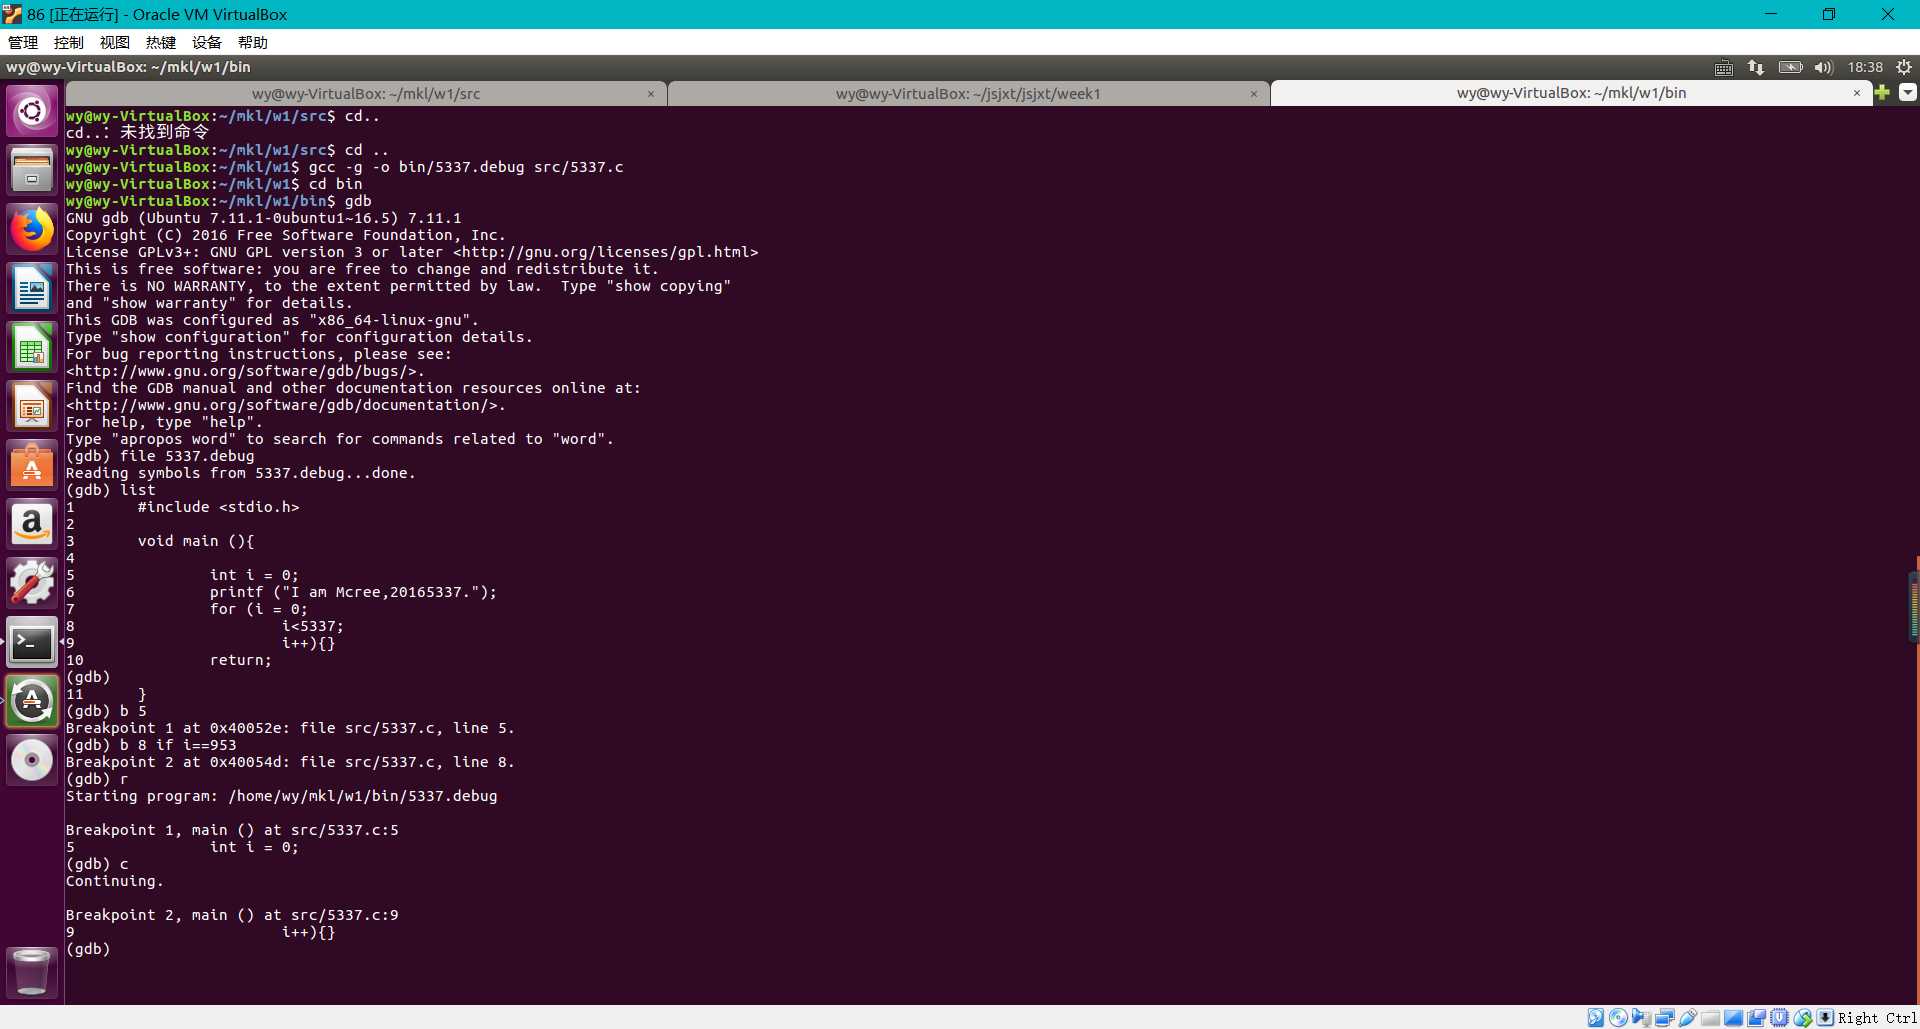Click VirtualBox CPU virtualization status icon

click(1779, 1018)
